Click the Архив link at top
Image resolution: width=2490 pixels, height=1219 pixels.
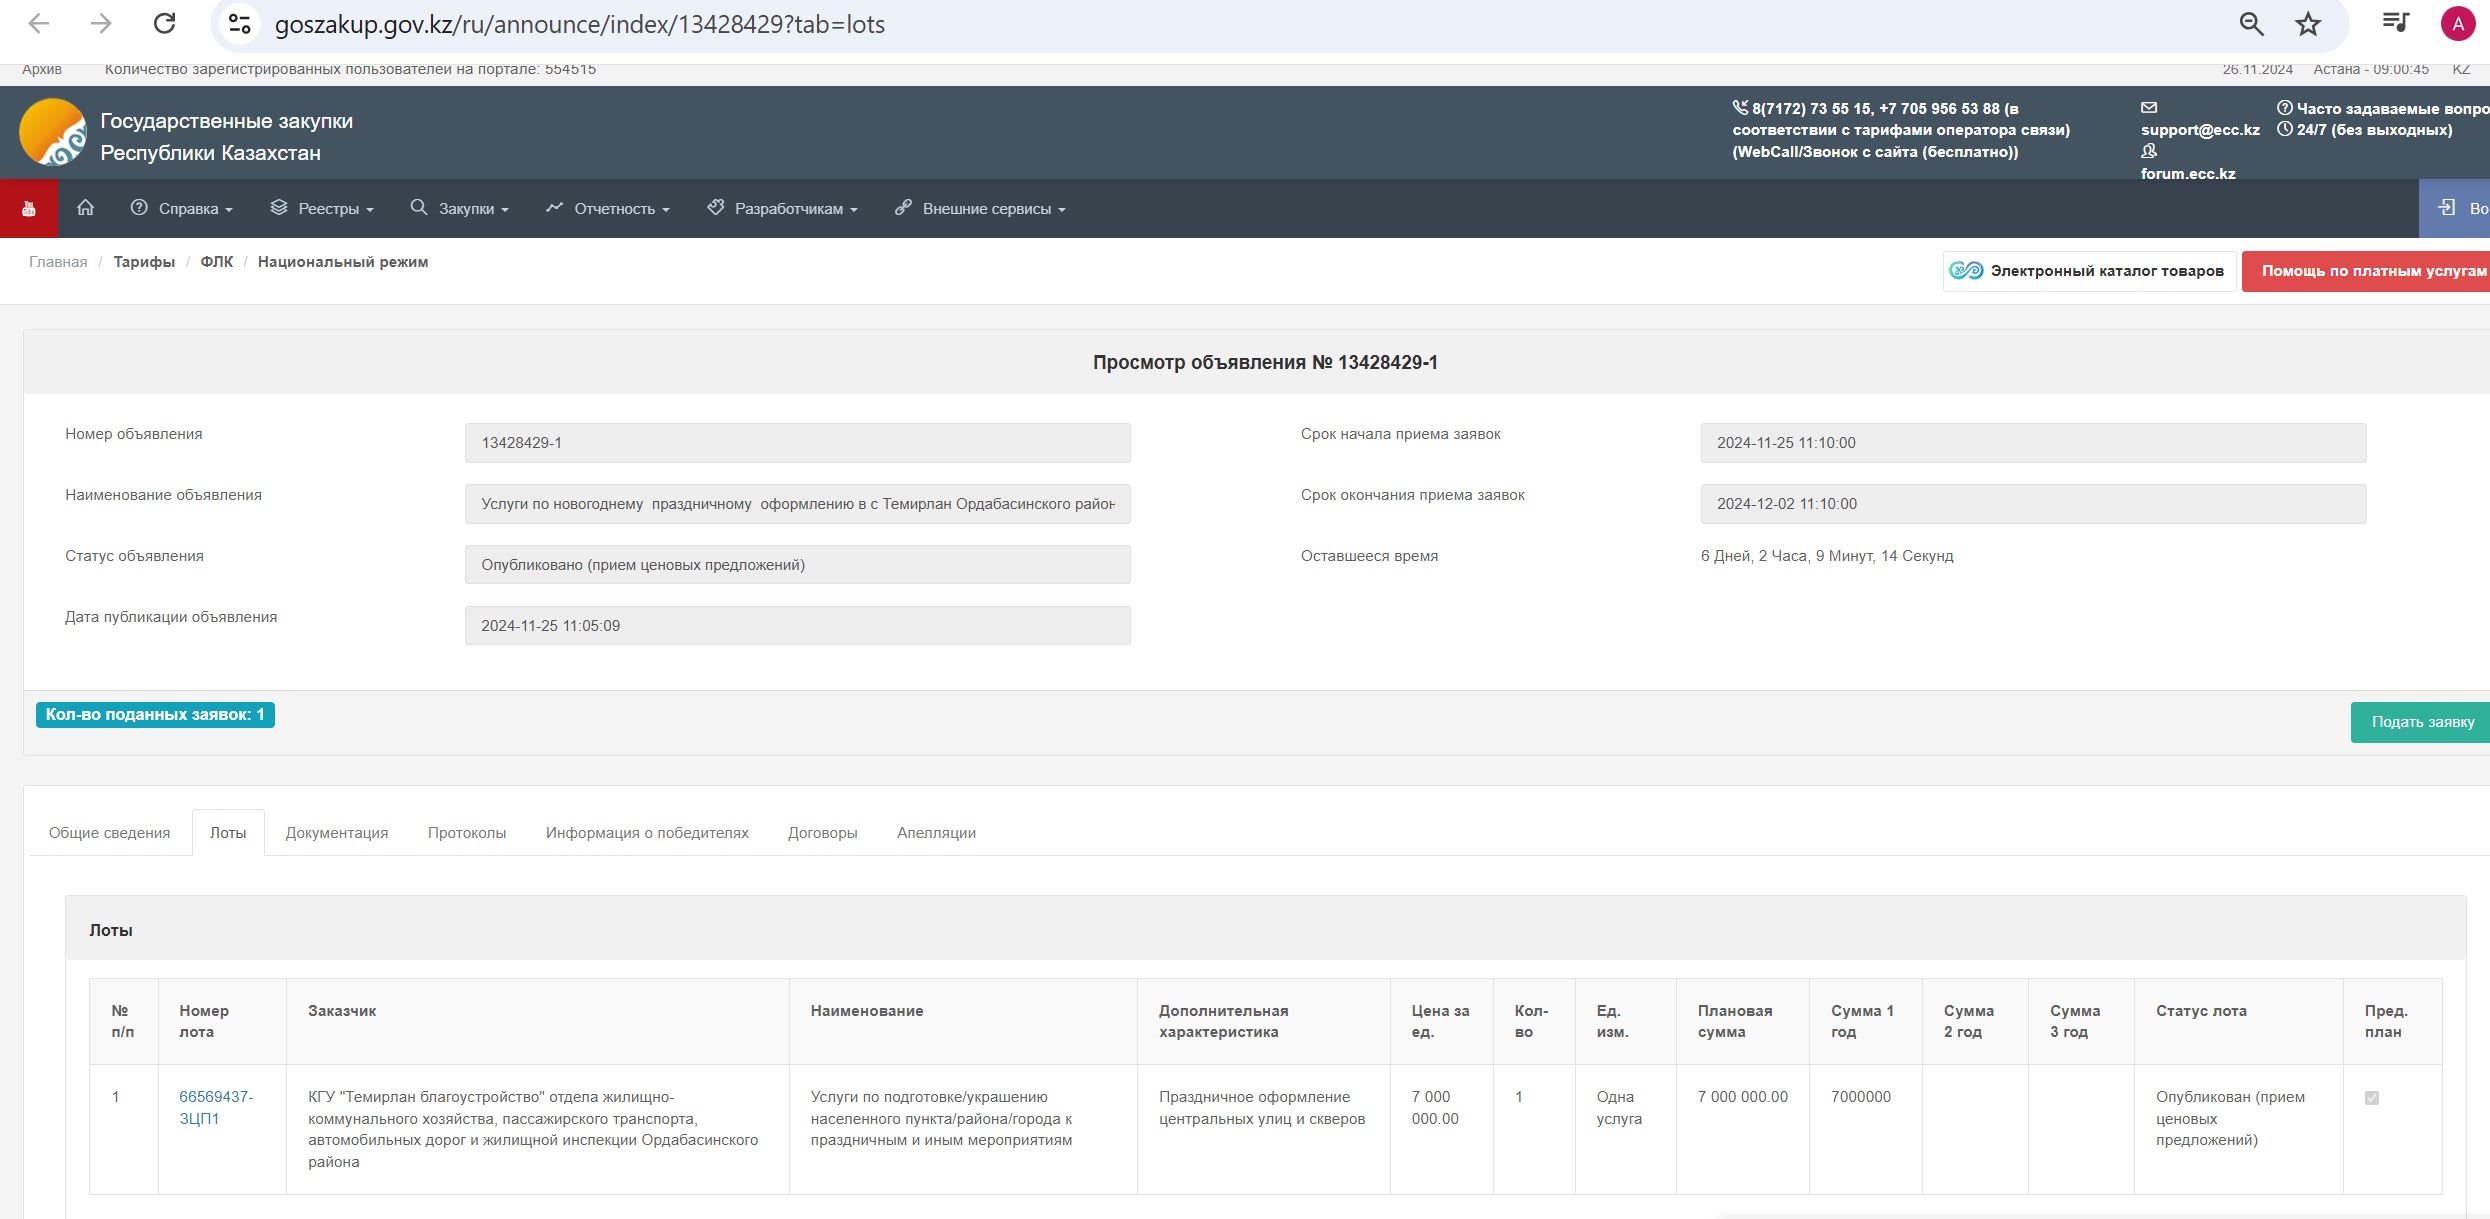(42, 69)
